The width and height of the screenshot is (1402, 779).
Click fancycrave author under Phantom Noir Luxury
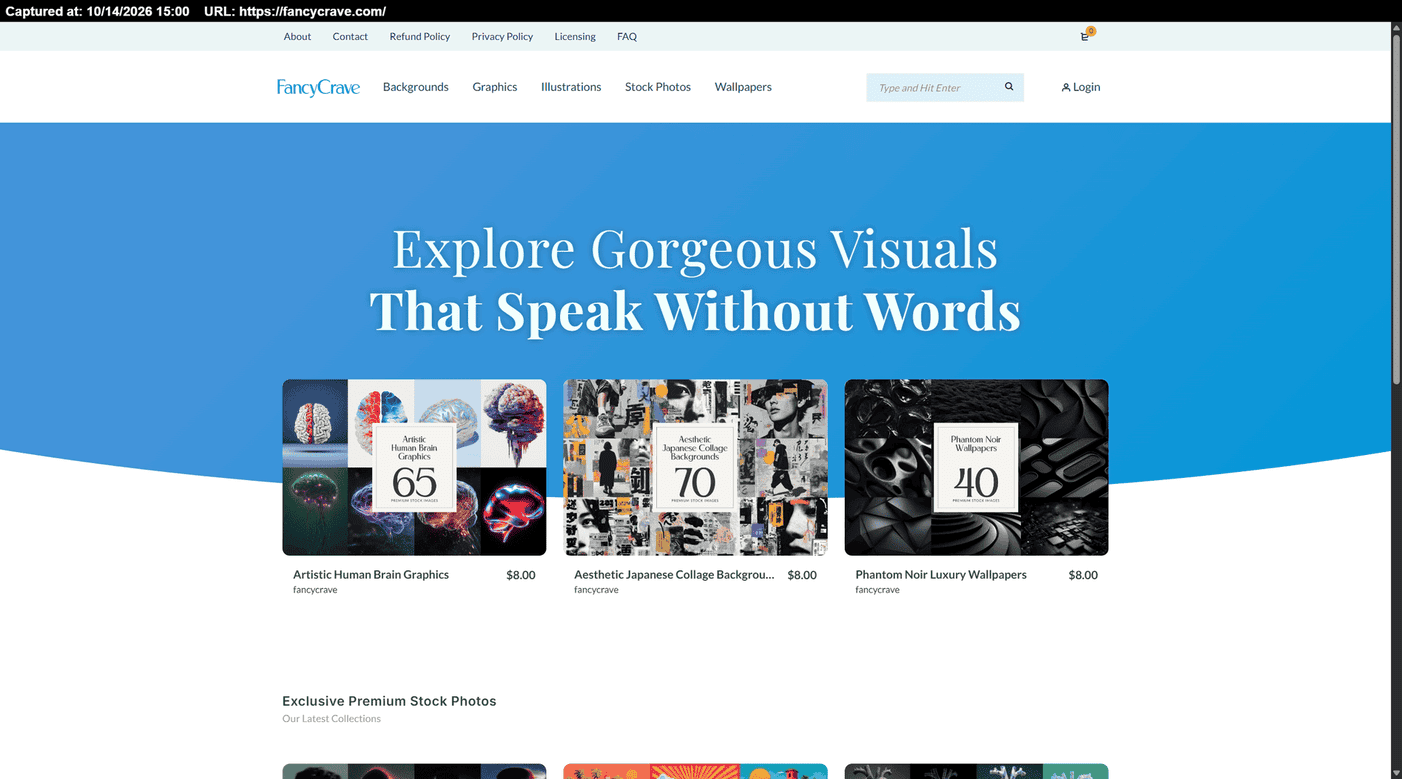877,590
